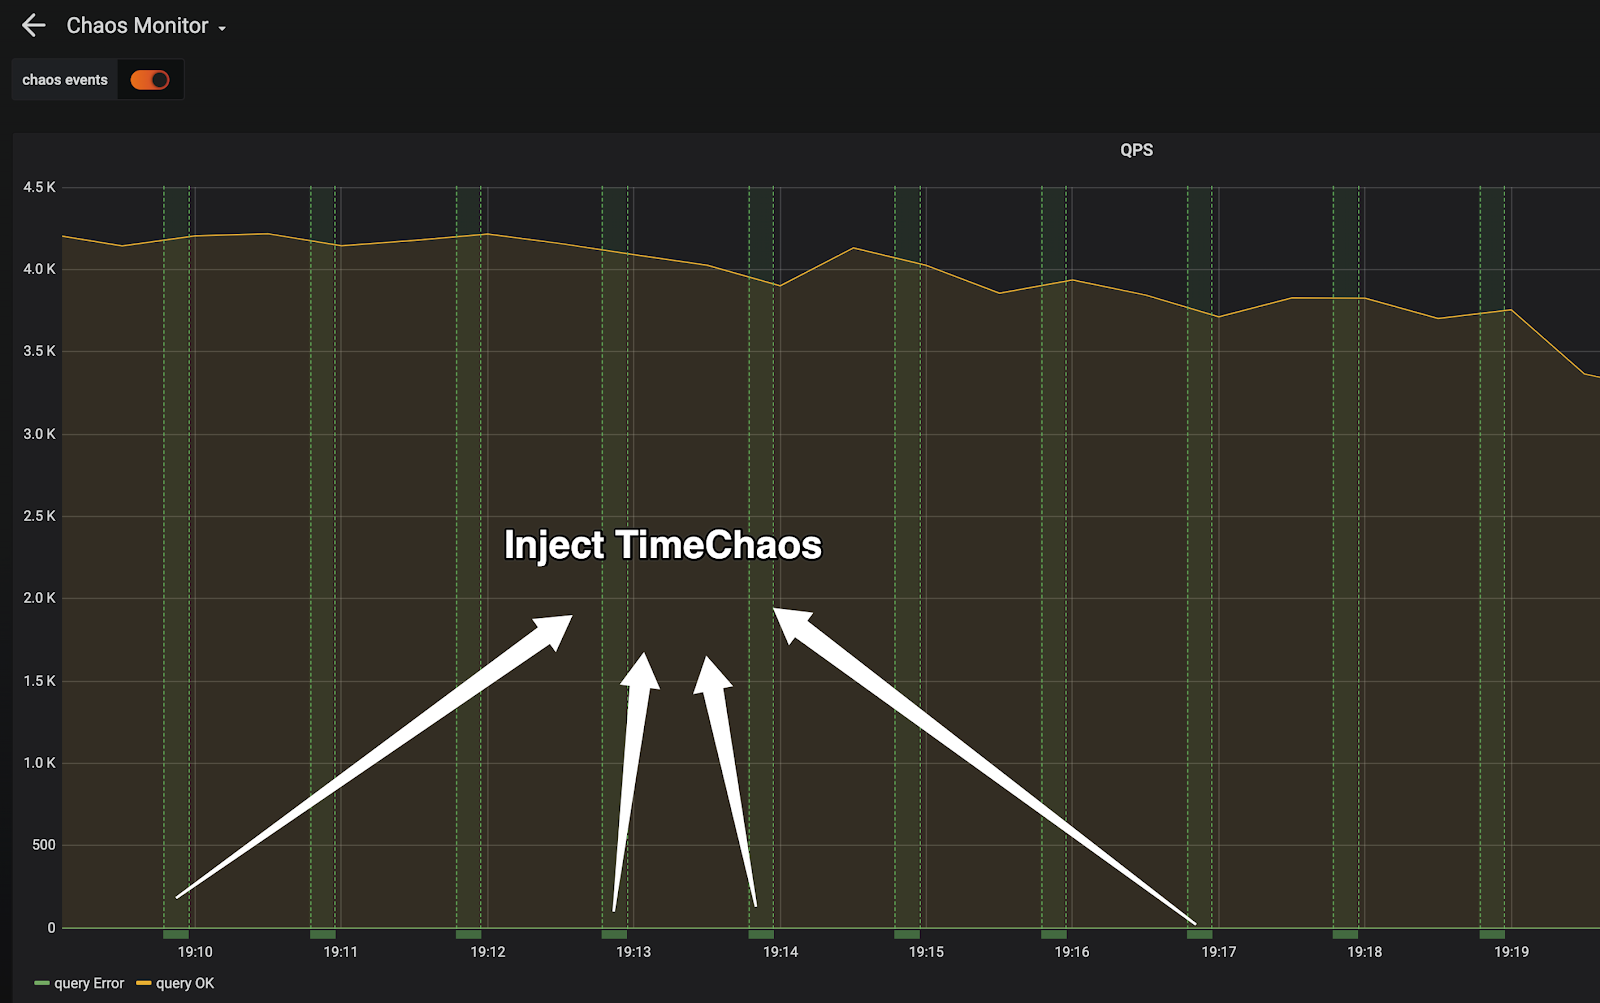Screen dimensions: 1600x1003
Task: Click the 4.5 K y-axis label
Action: (x=40, y=187)
